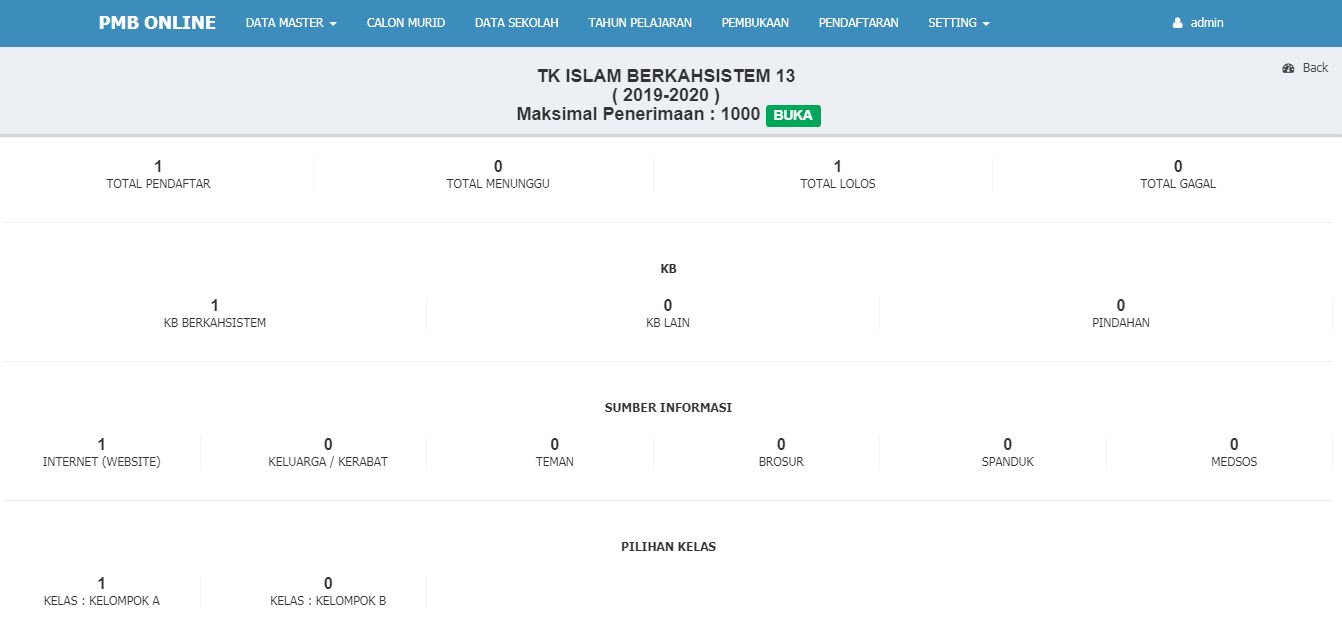Open the SETTING dropdown menu

pos(958,23)
